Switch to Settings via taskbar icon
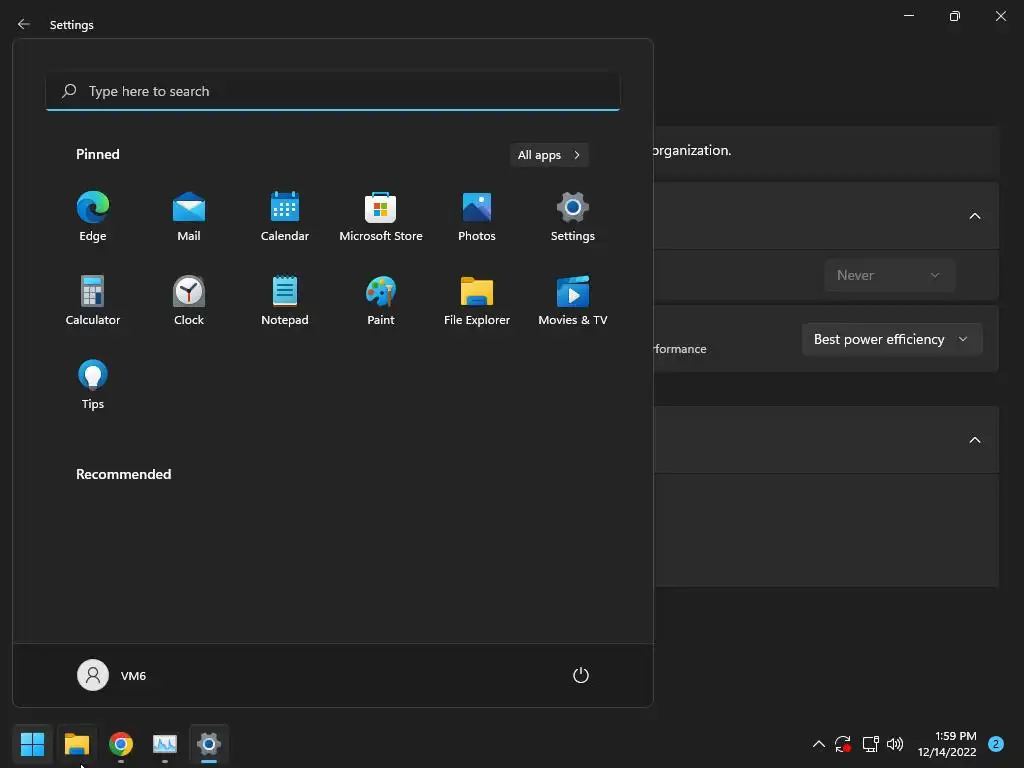Viewport: 1024px width, 768px height. [209, 744]
